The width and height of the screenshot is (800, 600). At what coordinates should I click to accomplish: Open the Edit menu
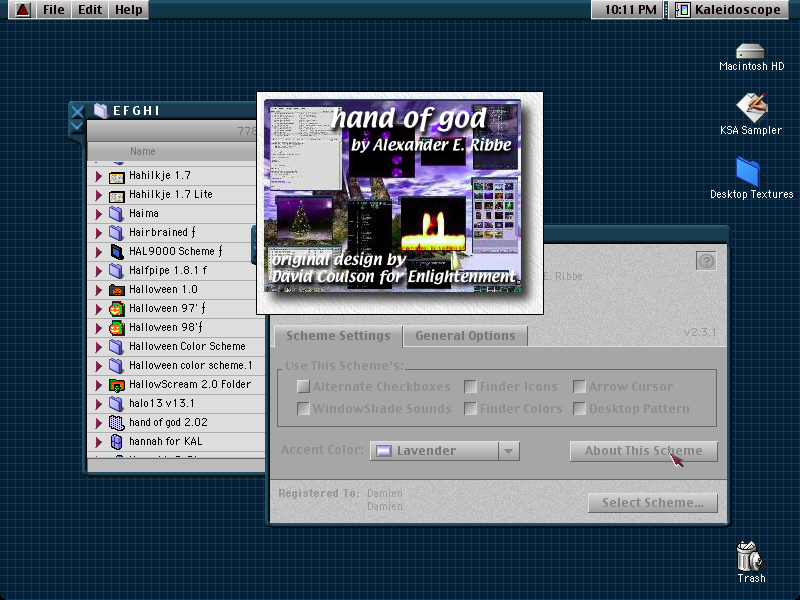tap(90, 9)
